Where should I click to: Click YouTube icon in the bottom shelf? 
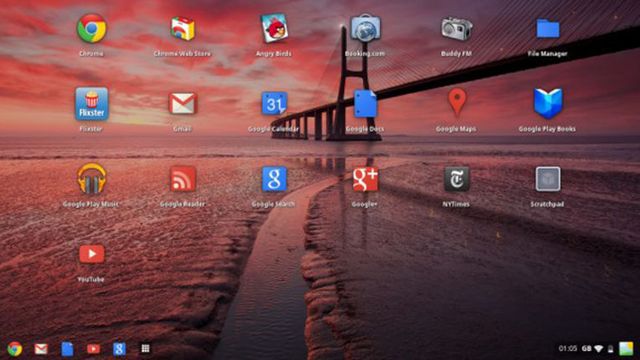click(93, 349)
